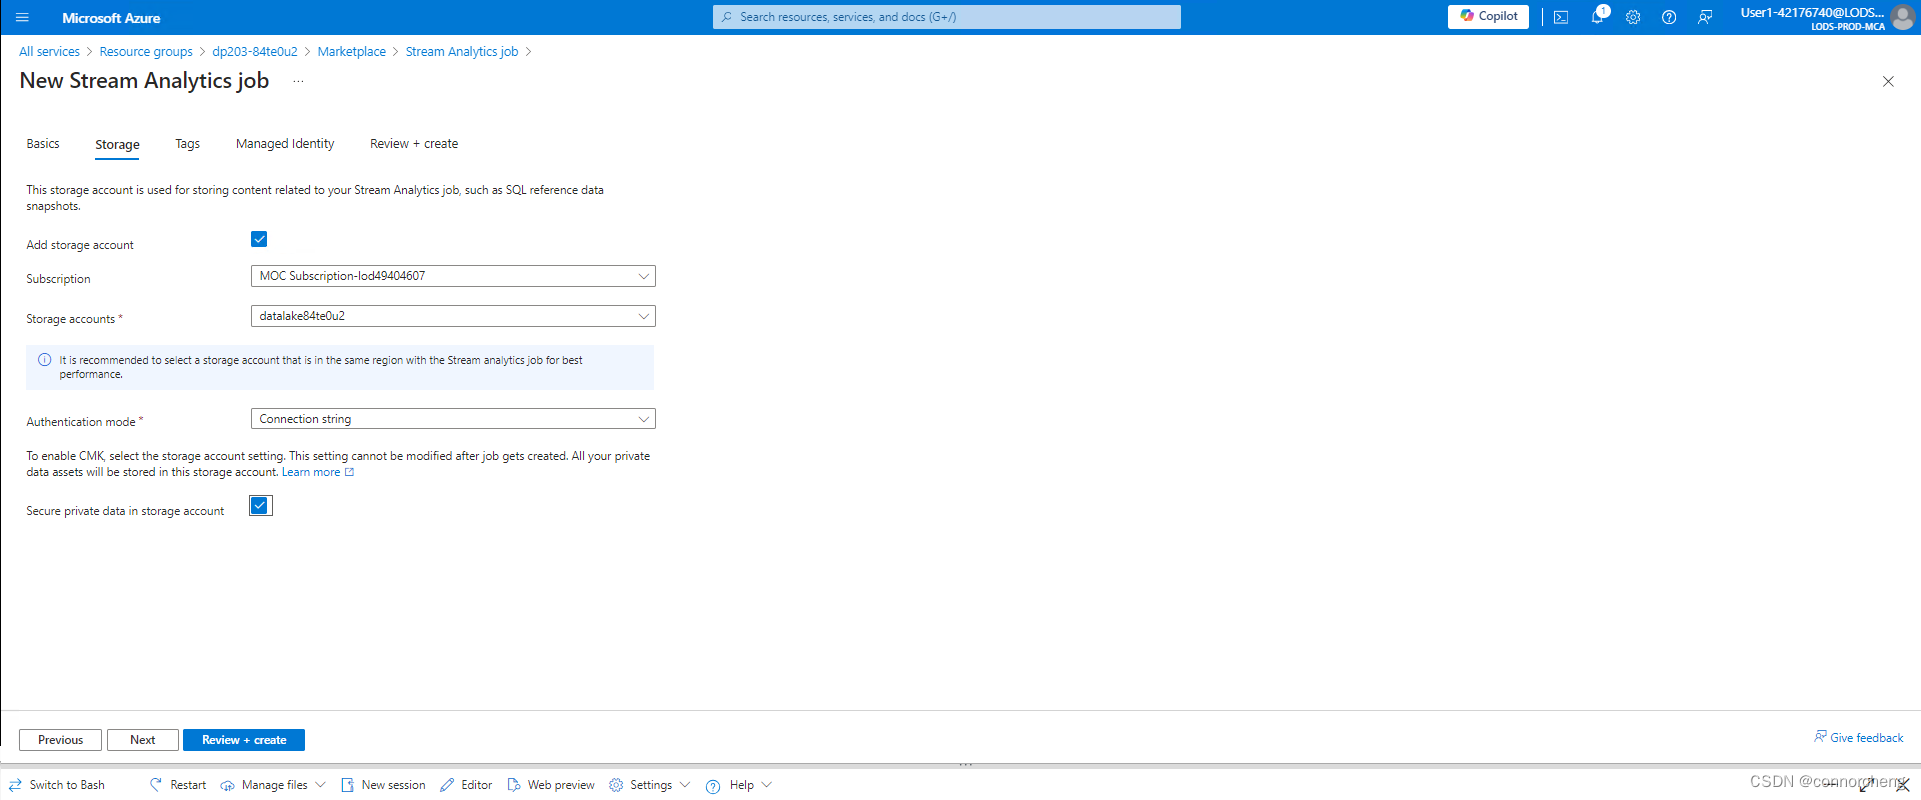The height and width of the screenshot is (800, 1921).
Task: Open the ellipsis beside New Stream Analytics job
Action: point(298,81)
